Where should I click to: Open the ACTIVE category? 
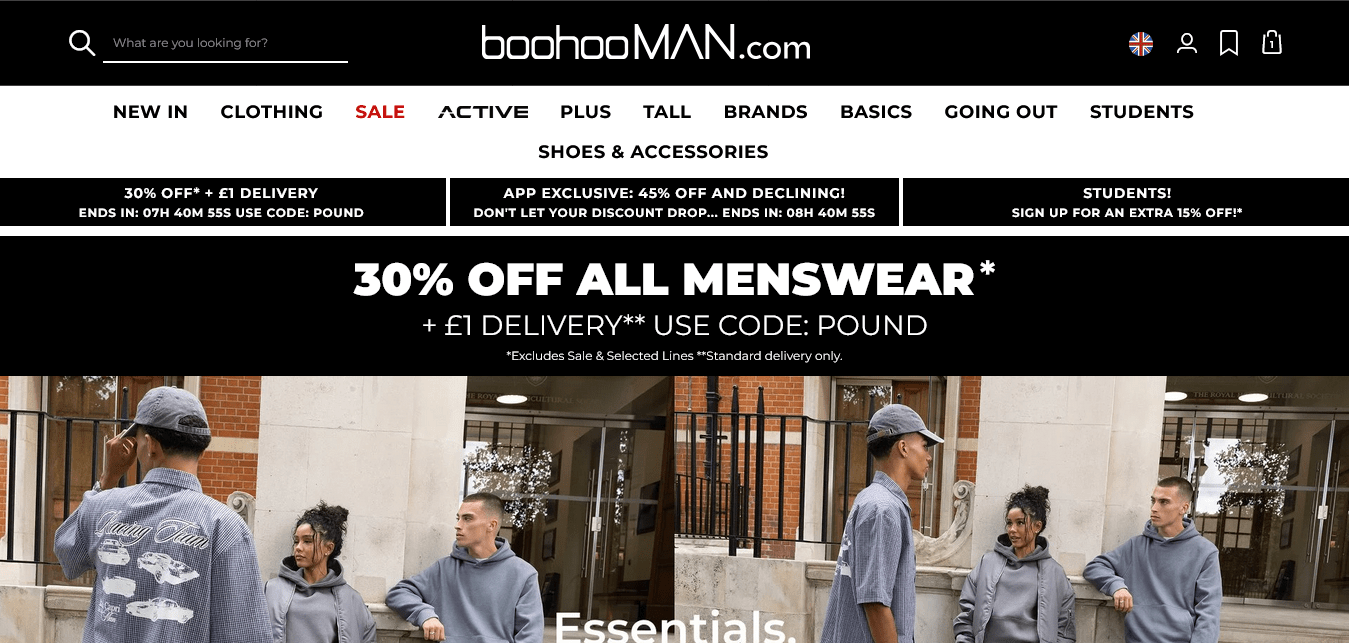[483, 112]
